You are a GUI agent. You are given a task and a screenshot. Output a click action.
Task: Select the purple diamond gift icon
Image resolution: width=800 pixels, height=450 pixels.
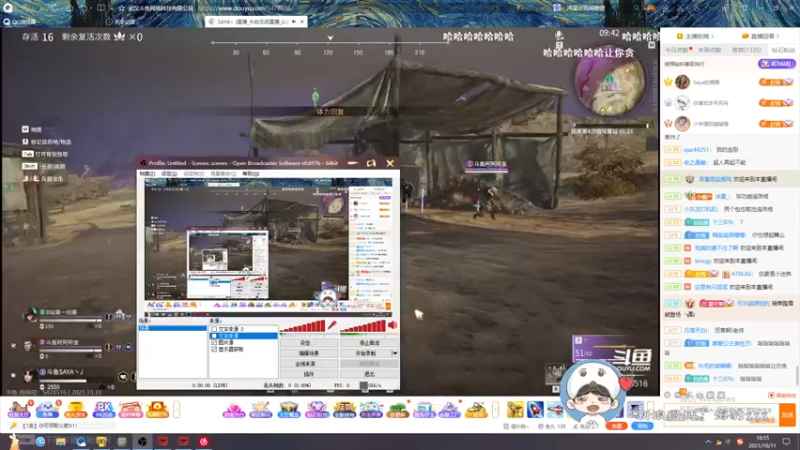(316, 409)
